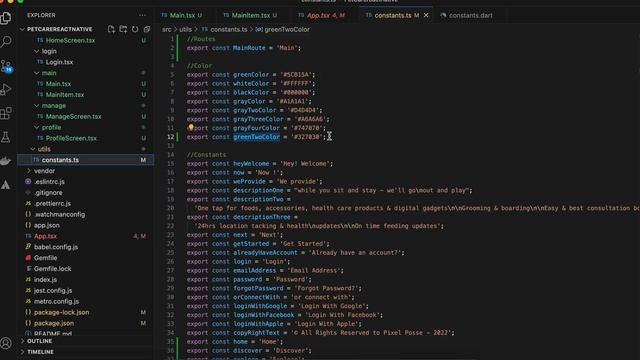The width and height of the screenshot is (640, 360).
Task: Open the Testing flask view
Action: coord(6,137)
